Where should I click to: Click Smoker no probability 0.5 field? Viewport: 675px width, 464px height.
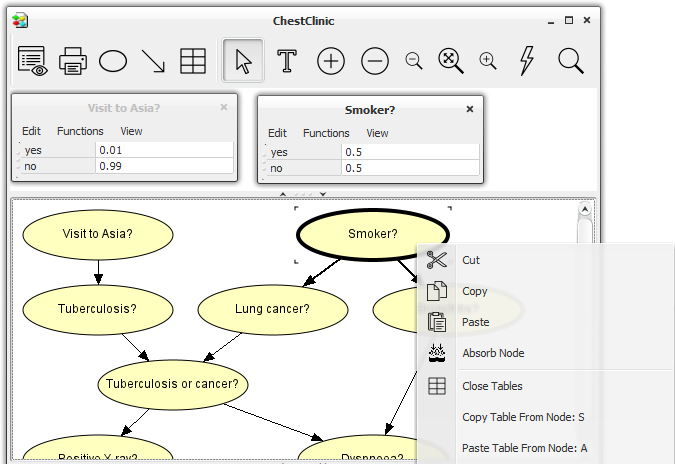click(x=410, y=168)
